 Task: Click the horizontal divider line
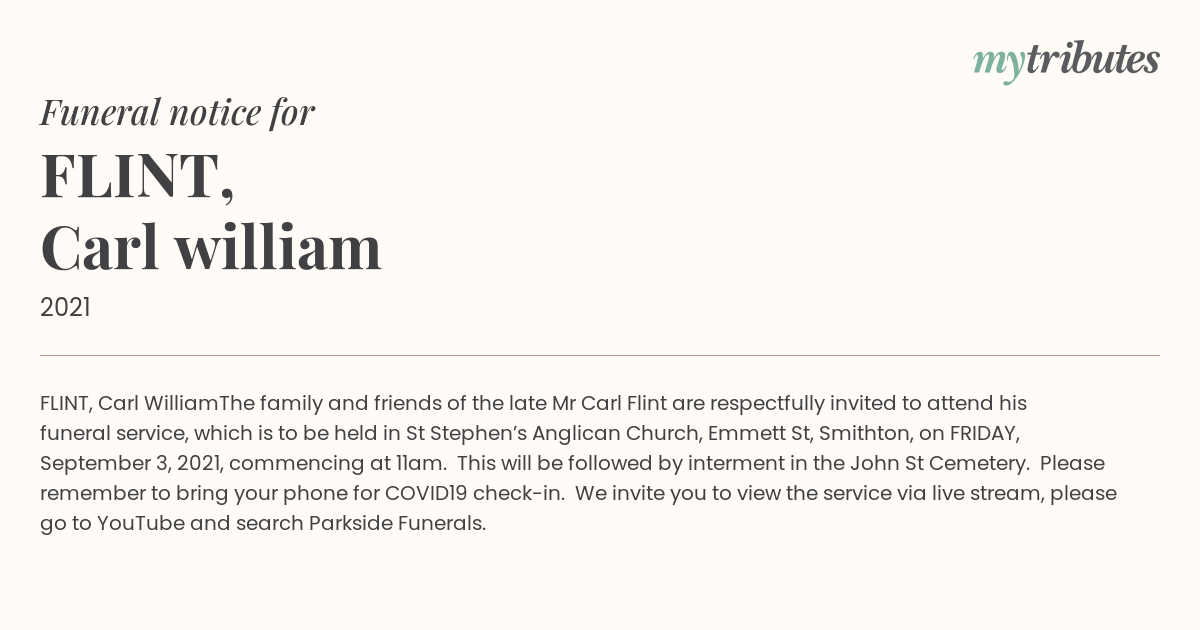coord(600,355)
